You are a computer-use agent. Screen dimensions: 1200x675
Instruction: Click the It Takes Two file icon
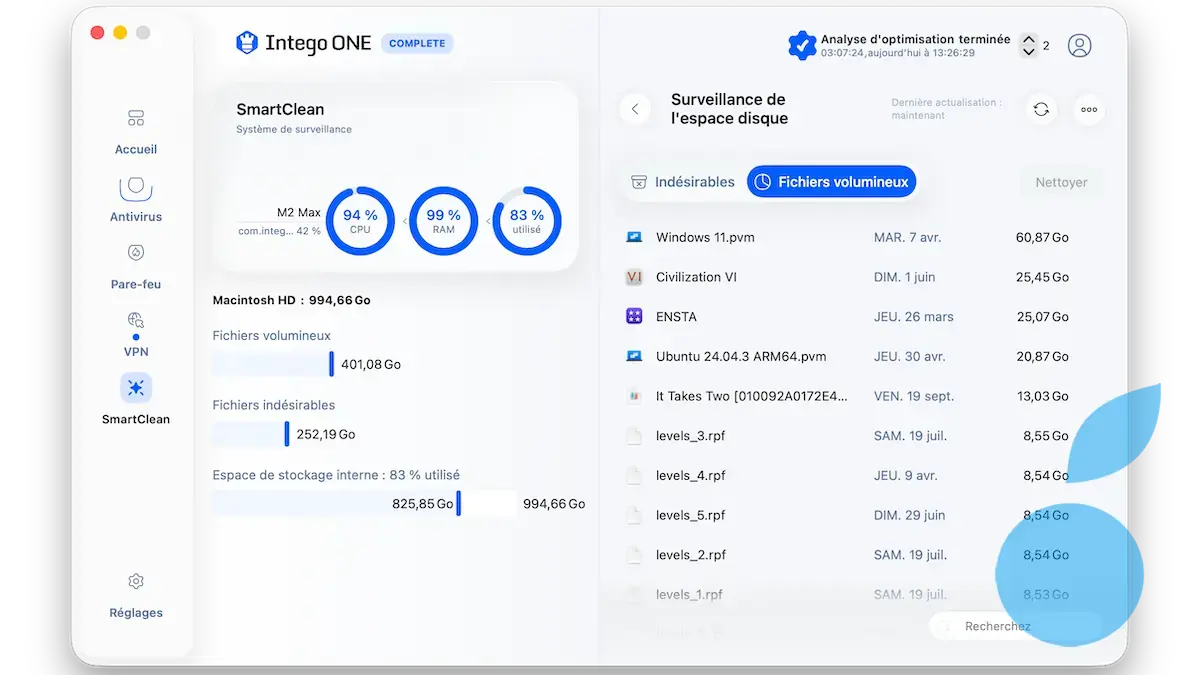633,396
